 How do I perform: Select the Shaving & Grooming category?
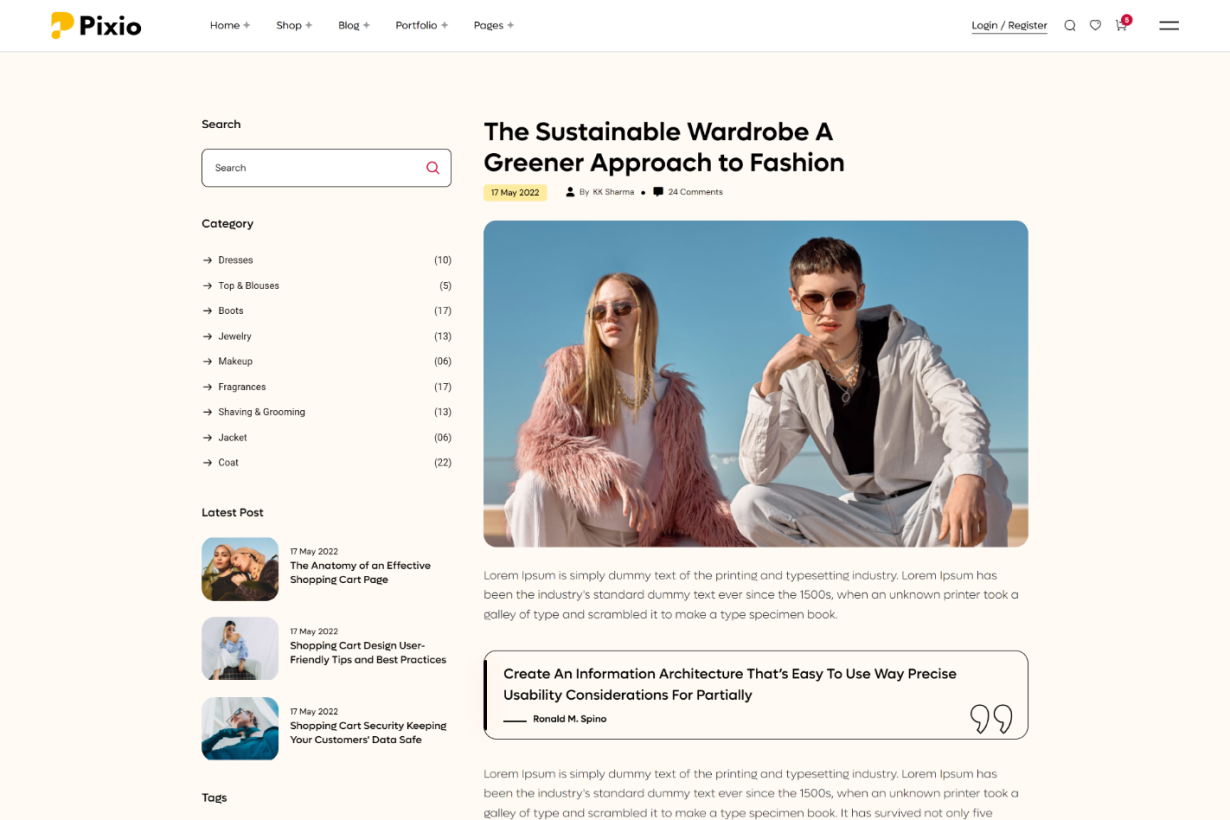click(x=261, y=412)
